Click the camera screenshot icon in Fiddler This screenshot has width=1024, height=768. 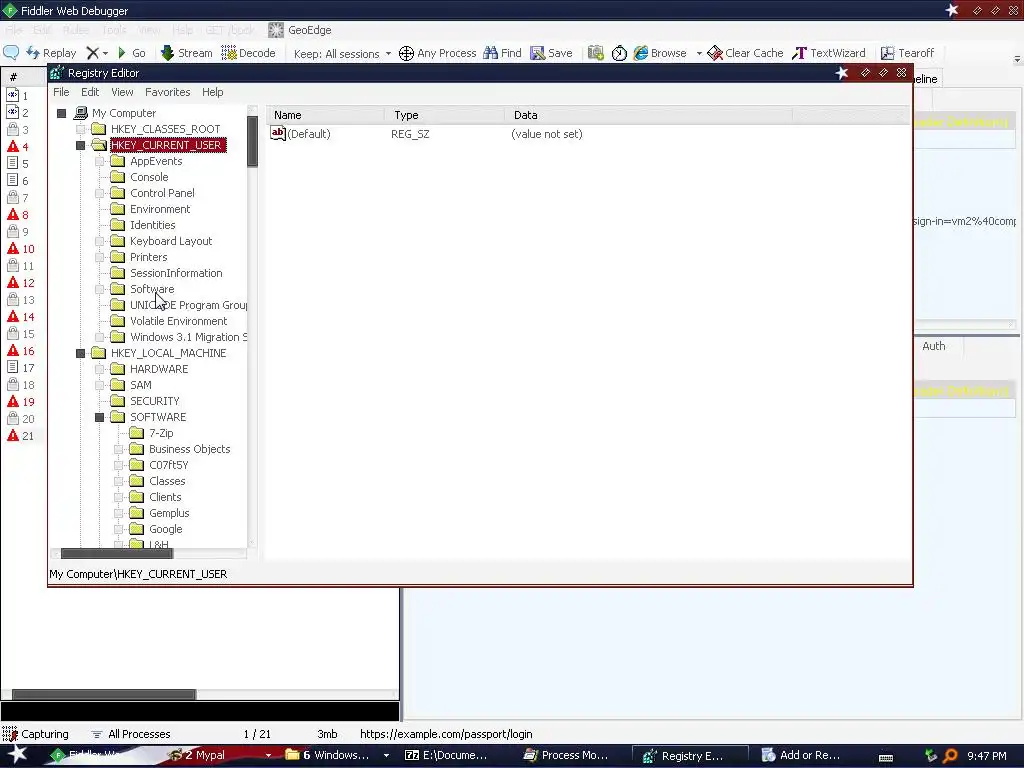(596, 53)
